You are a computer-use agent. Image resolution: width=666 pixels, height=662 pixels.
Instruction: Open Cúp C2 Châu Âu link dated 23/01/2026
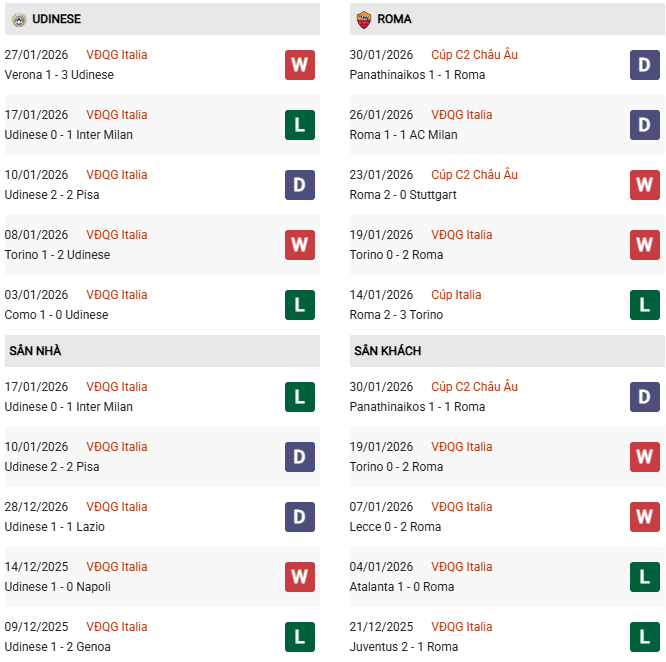[x=474, y=175]
